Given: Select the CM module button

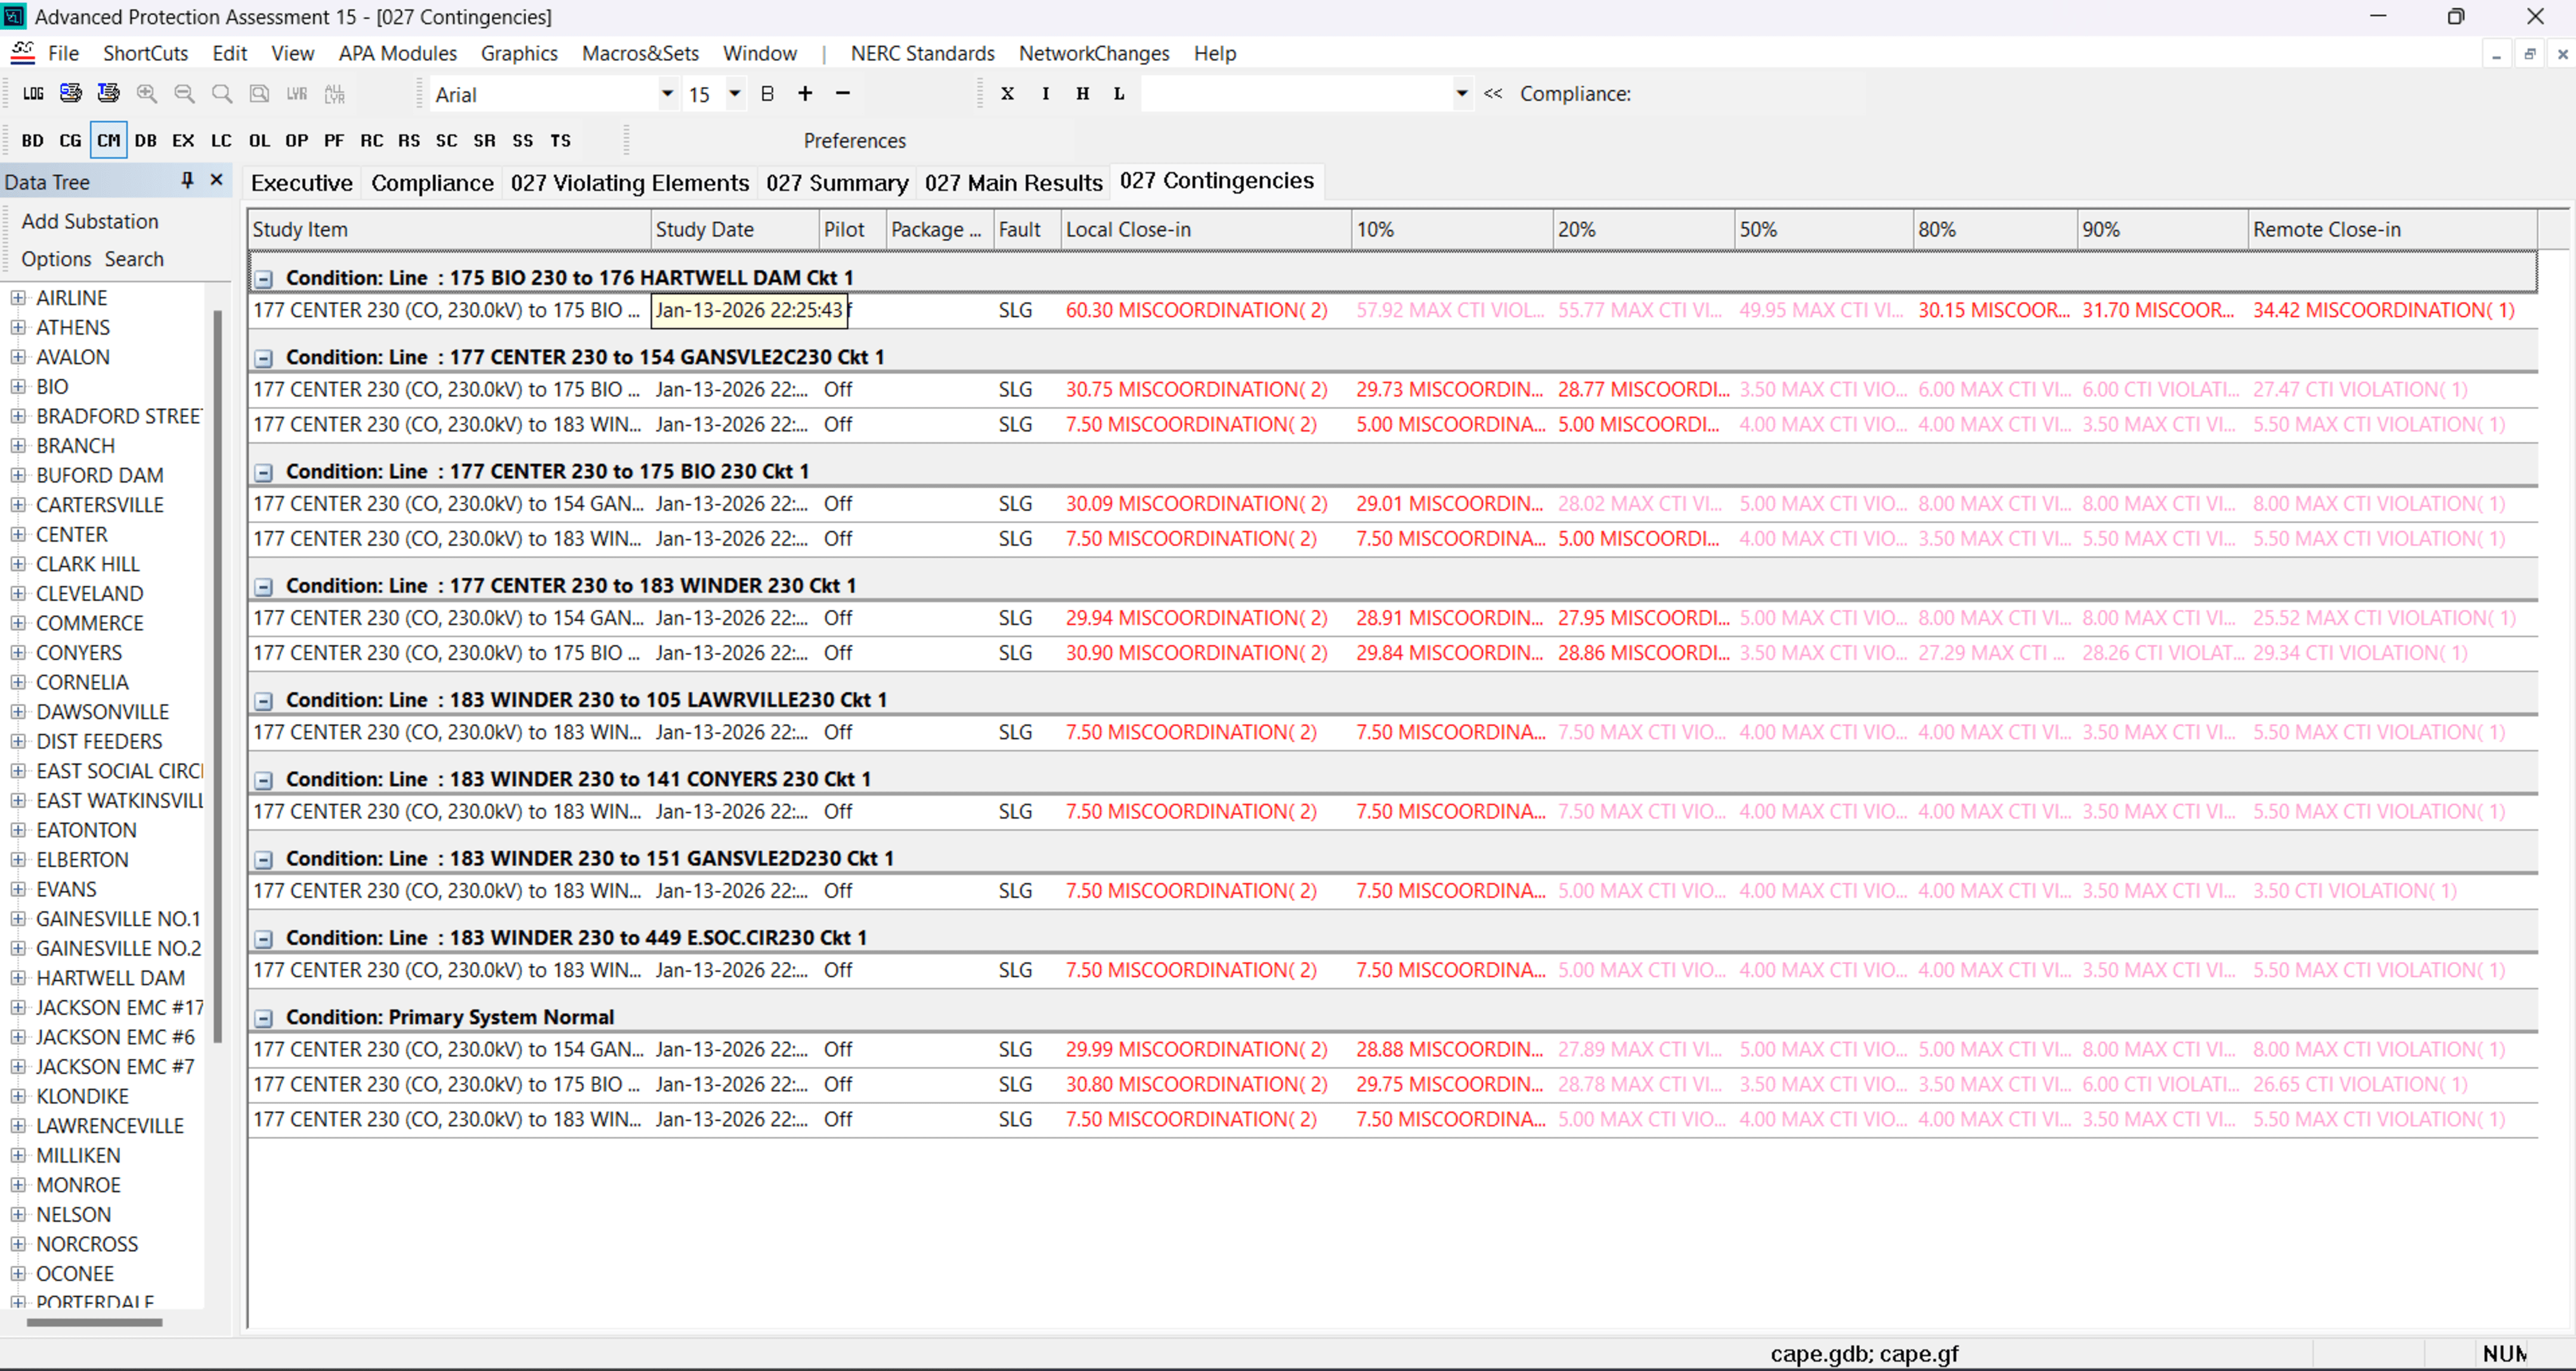Looking at the screenshot, I should 108,141.
